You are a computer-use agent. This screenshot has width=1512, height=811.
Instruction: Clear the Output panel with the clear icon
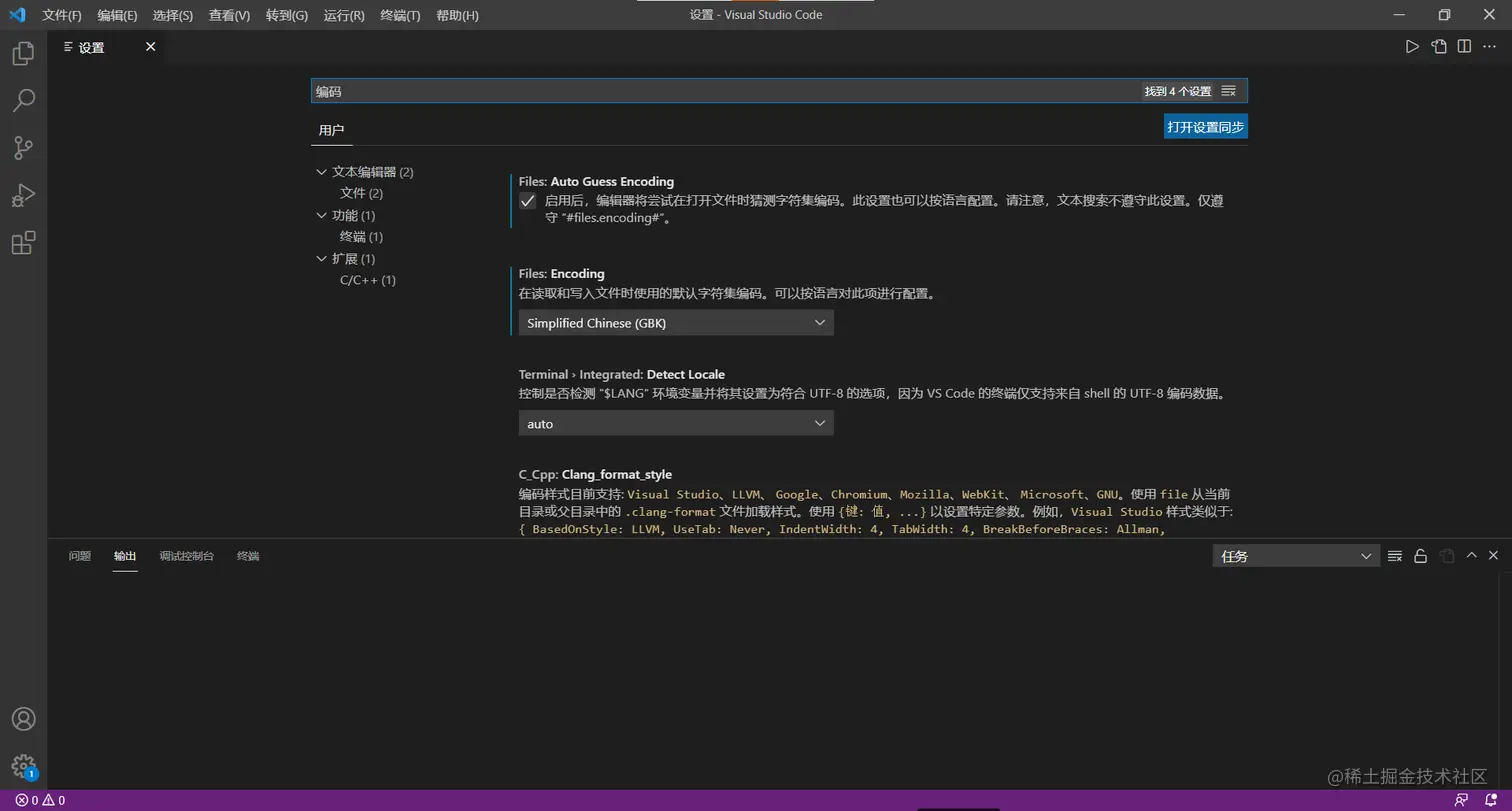1395,555
